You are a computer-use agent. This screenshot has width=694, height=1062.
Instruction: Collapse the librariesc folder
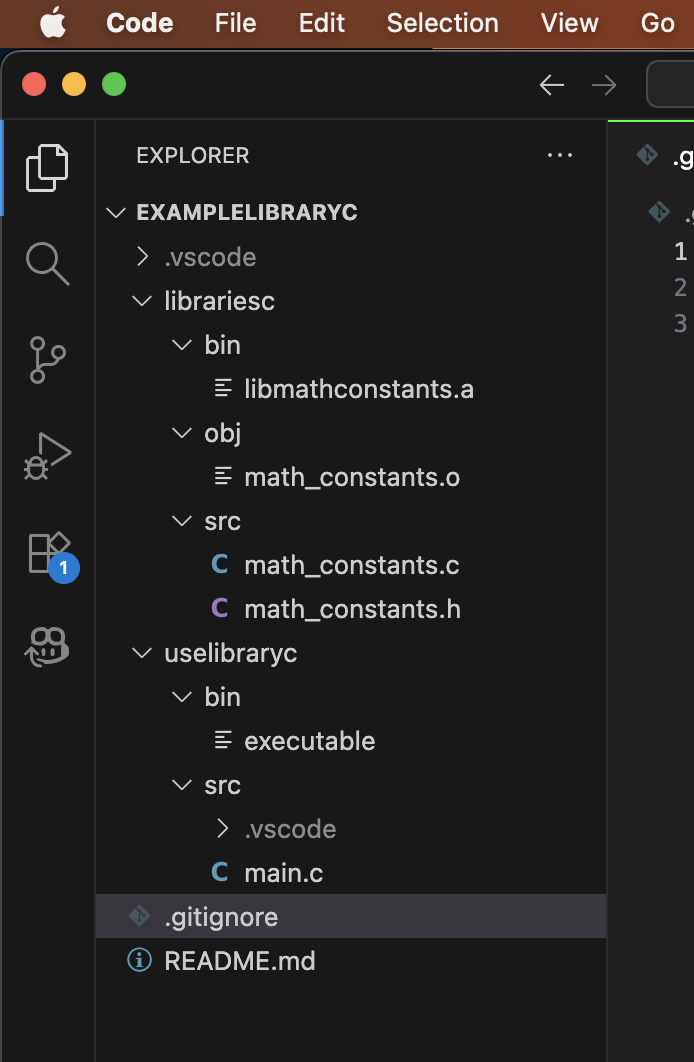click(218, 301)
